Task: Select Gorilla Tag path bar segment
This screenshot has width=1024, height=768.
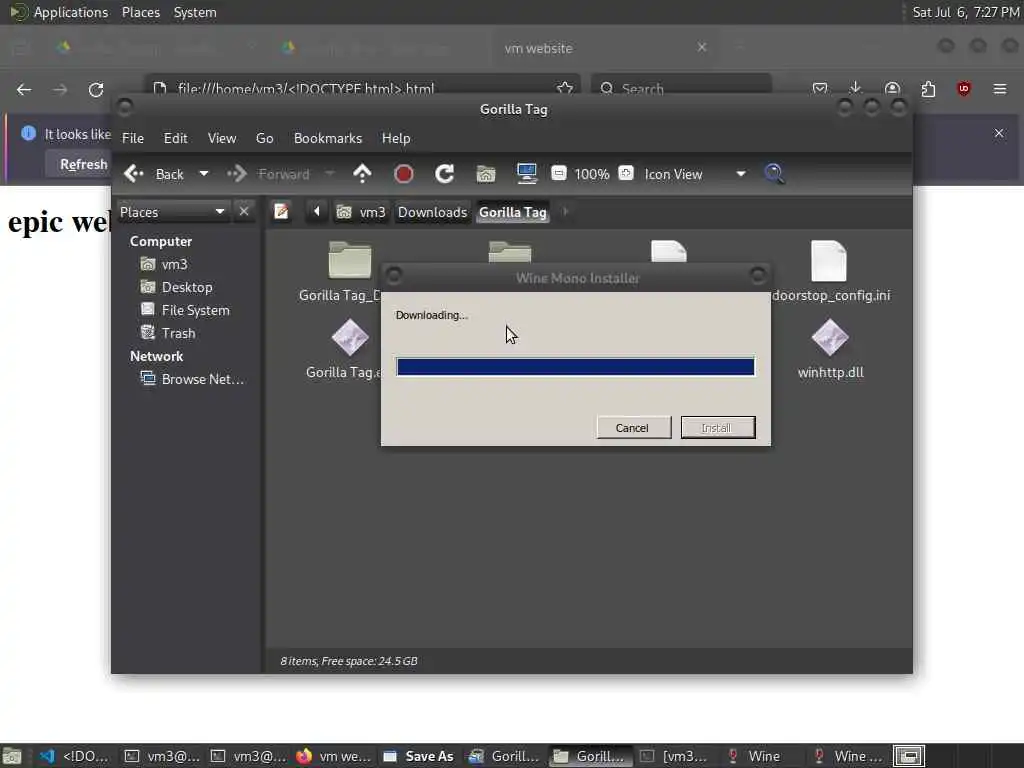Action: coord(513,212)
